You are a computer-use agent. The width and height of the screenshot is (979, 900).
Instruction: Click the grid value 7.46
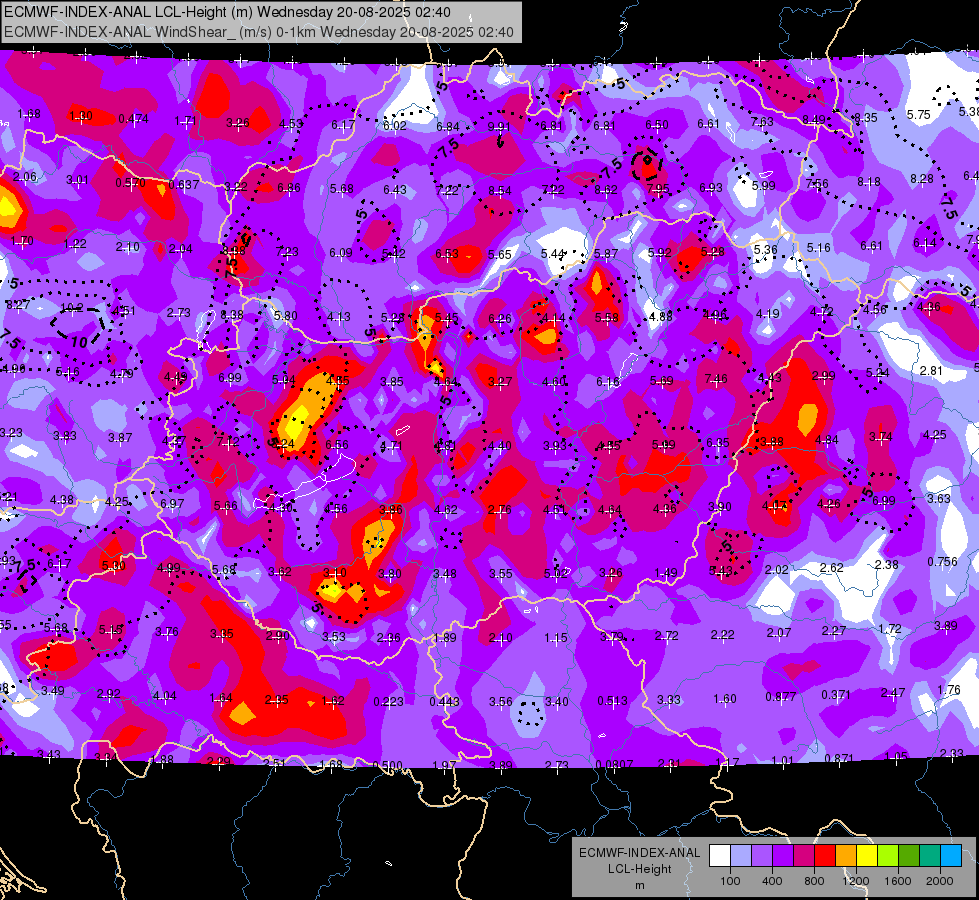[716, 378]
